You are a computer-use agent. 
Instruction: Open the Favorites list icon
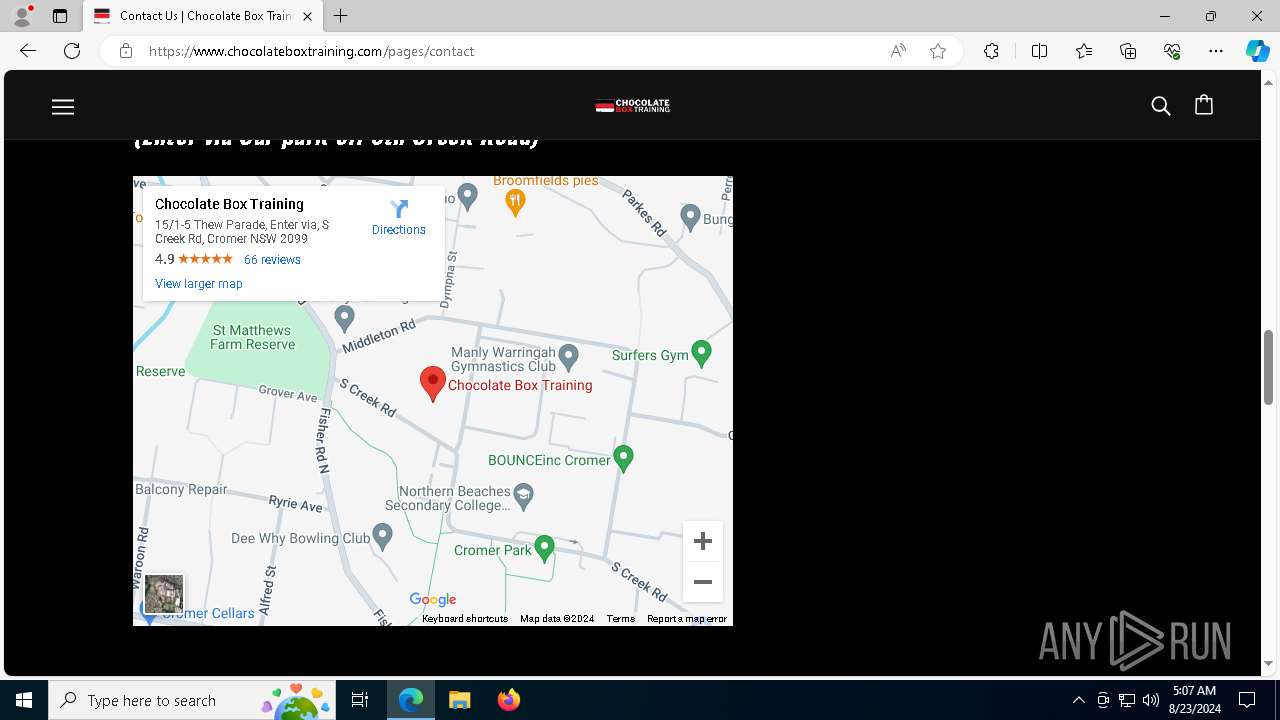(x=1084, y=51)
